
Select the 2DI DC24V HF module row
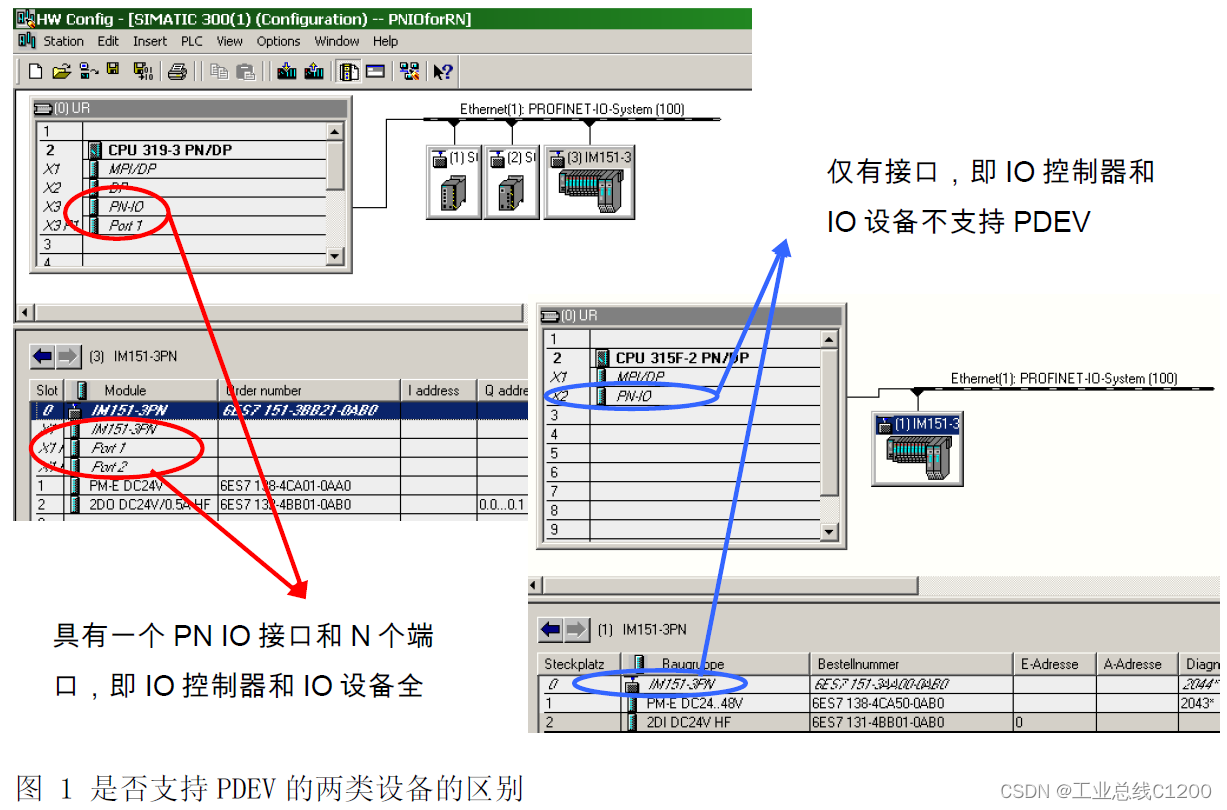(x=879, y=722)
